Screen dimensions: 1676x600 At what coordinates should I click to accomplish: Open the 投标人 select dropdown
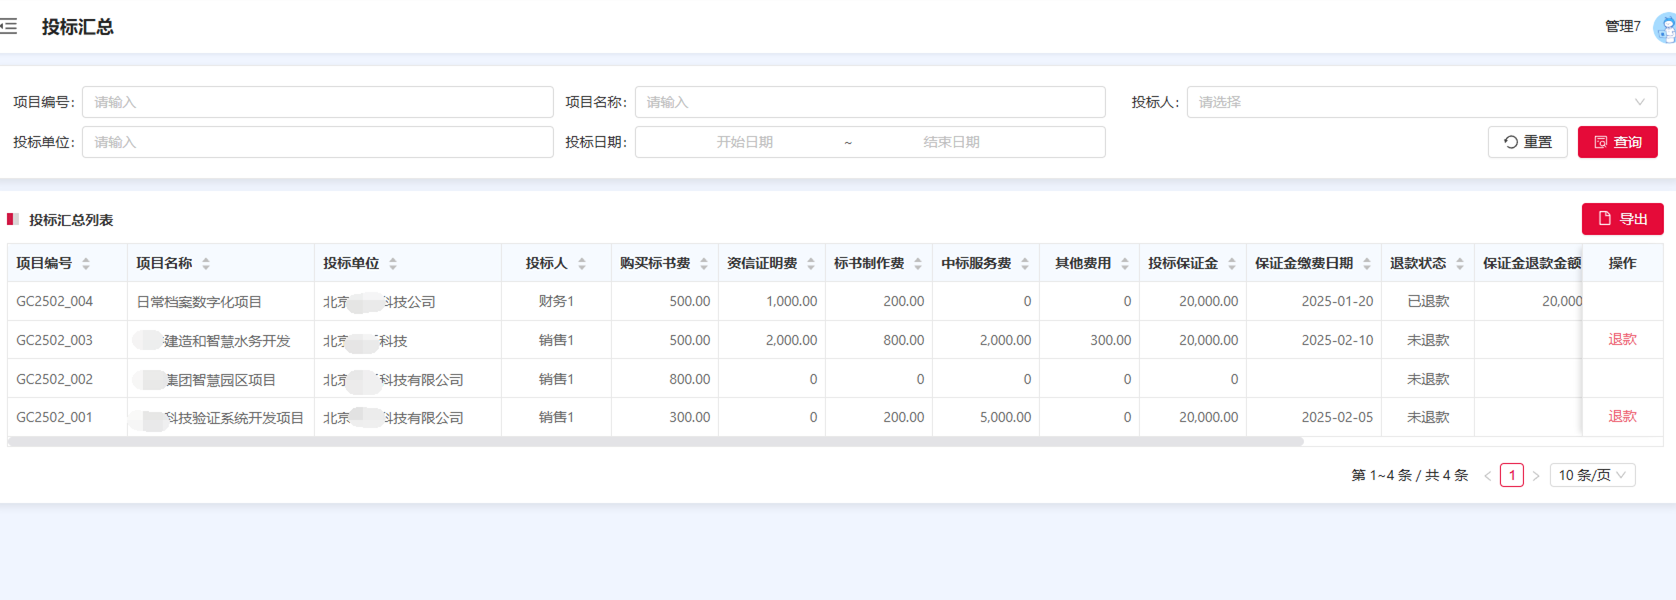1422,102
